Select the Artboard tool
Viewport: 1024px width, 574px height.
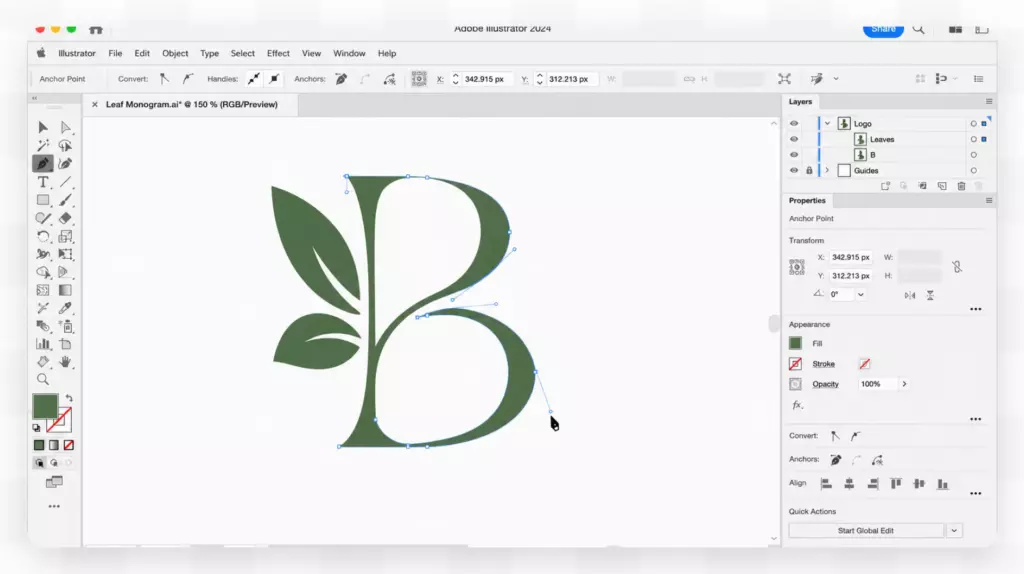pos(65,343)
